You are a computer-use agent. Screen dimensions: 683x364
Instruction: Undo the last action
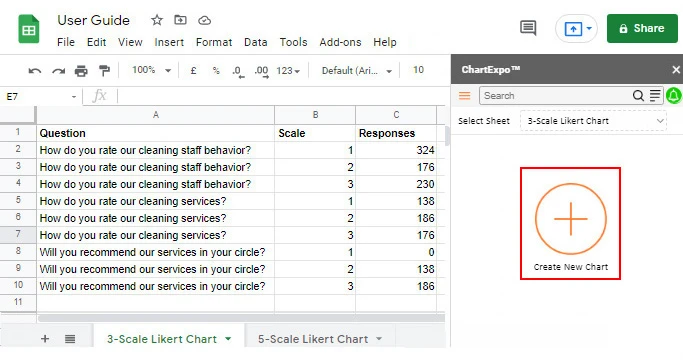35,71
